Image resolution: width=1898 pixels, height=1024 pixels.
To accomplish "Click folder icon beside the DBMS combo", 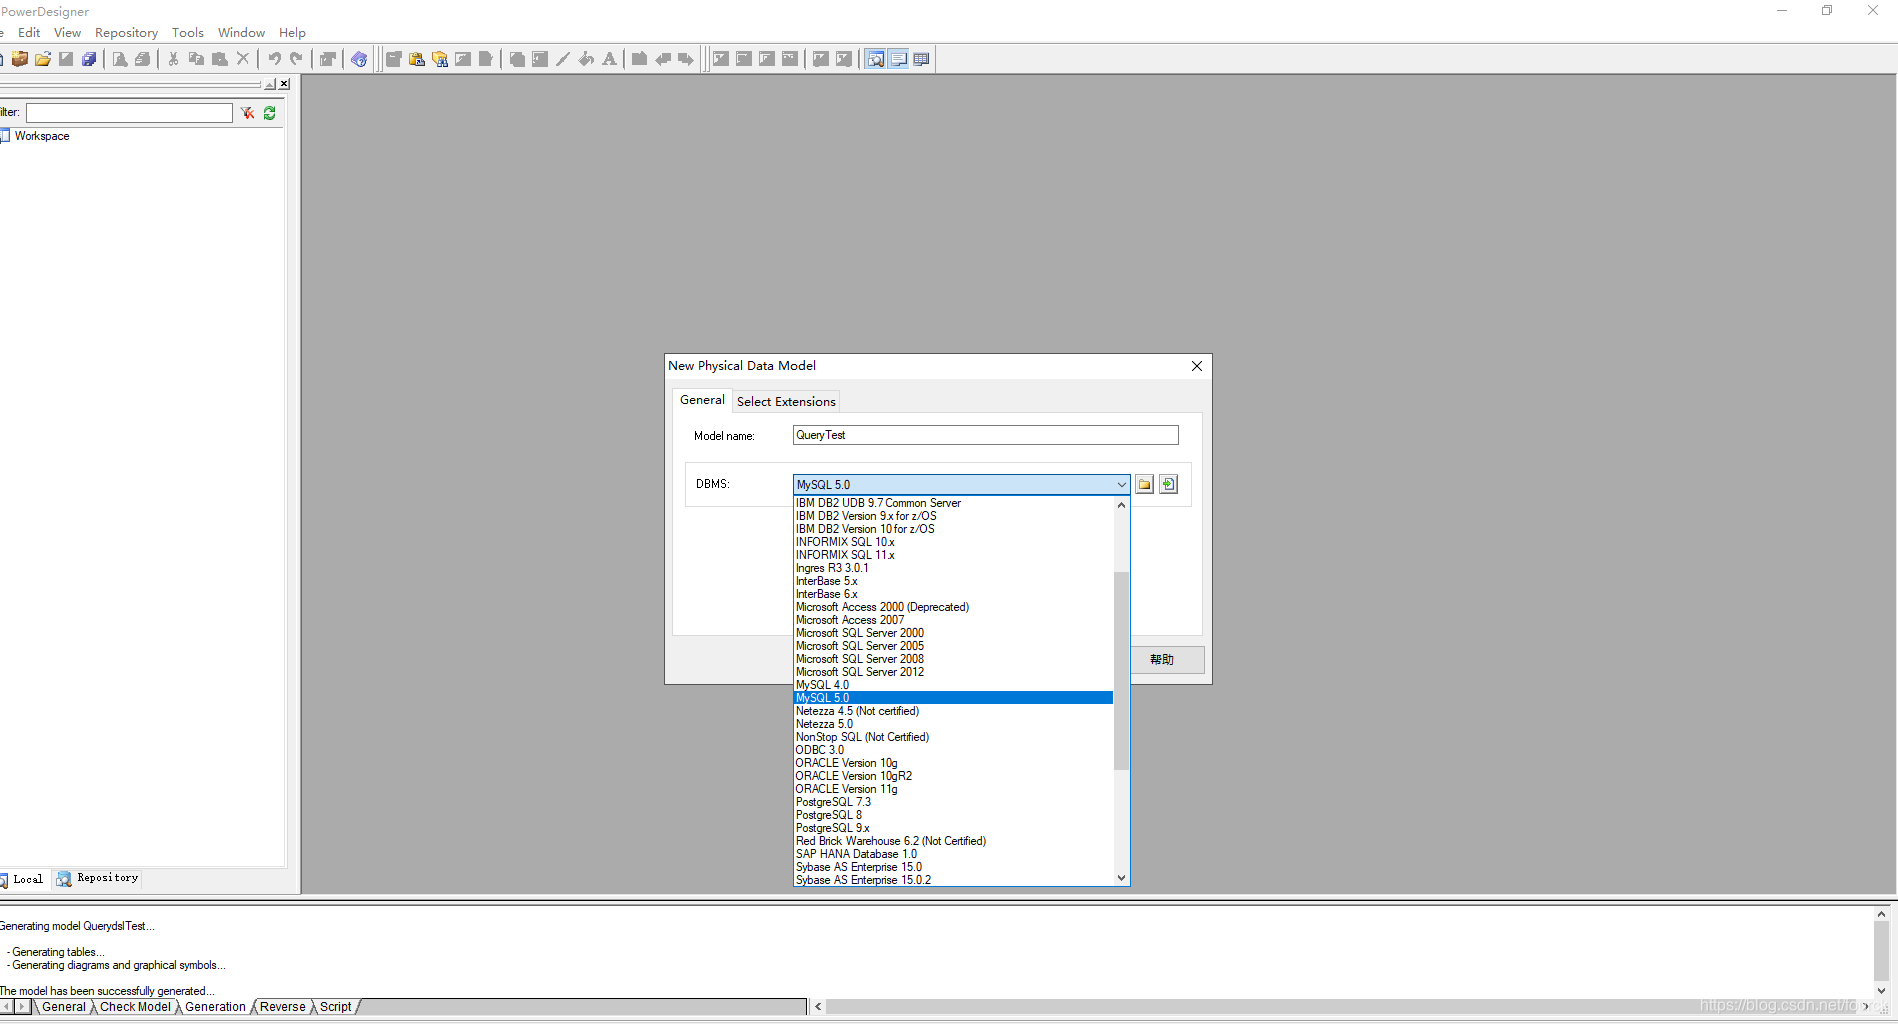I will (x=1144, y=484).
